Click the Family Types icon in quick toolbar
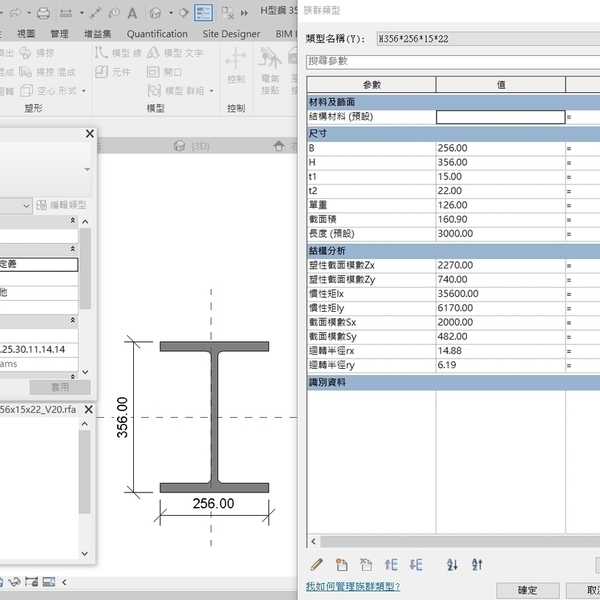This screenshot has height=600, width=600. 203,13
